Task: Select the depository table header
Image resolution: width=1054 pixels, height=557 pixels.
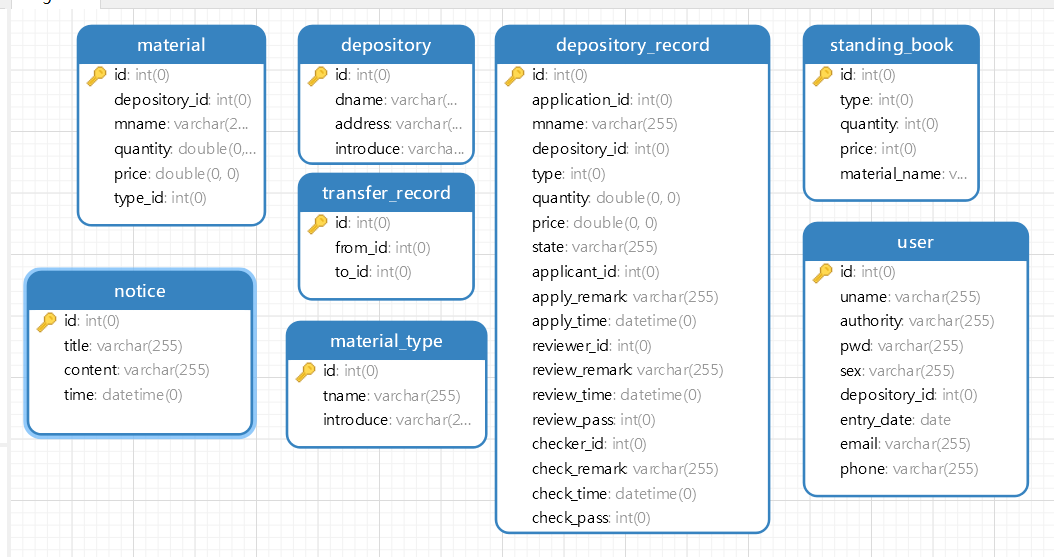Action: 386,45
